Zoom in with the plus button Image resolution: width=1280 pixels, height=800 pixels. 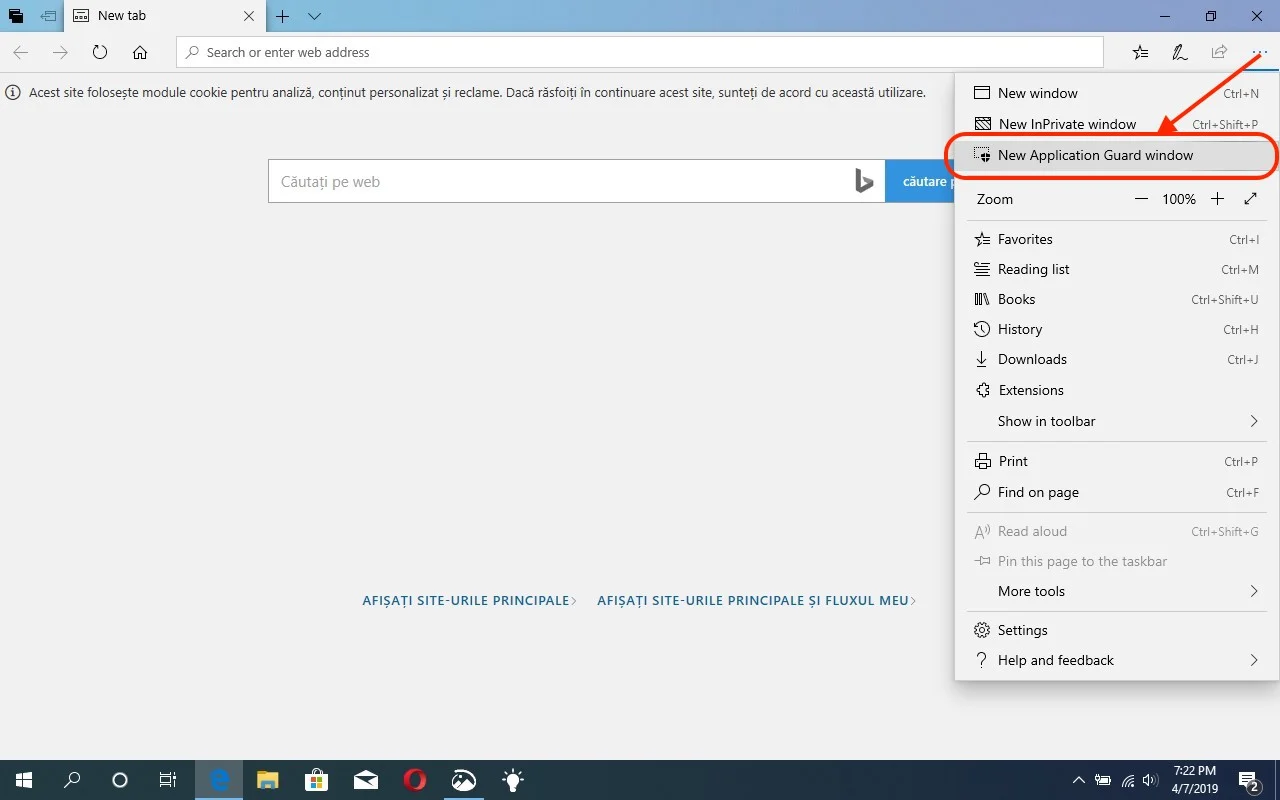[x=1217, y=199]
